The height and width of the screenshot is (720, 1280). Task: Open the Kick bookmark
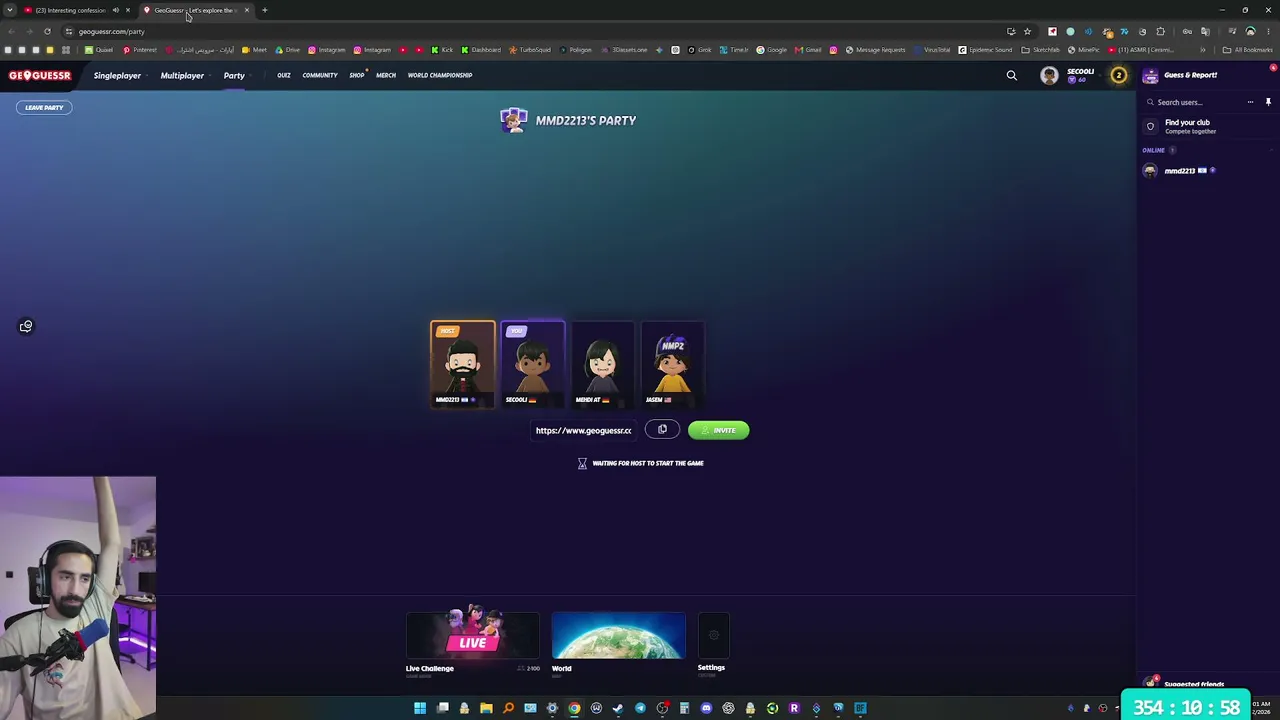click(x=442, y=50)
